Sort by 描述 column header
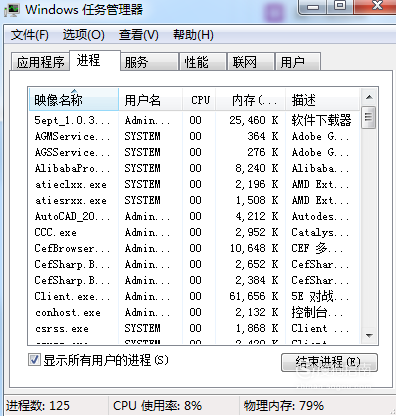Viewport: 396px width, 416px height. point(322,100)
